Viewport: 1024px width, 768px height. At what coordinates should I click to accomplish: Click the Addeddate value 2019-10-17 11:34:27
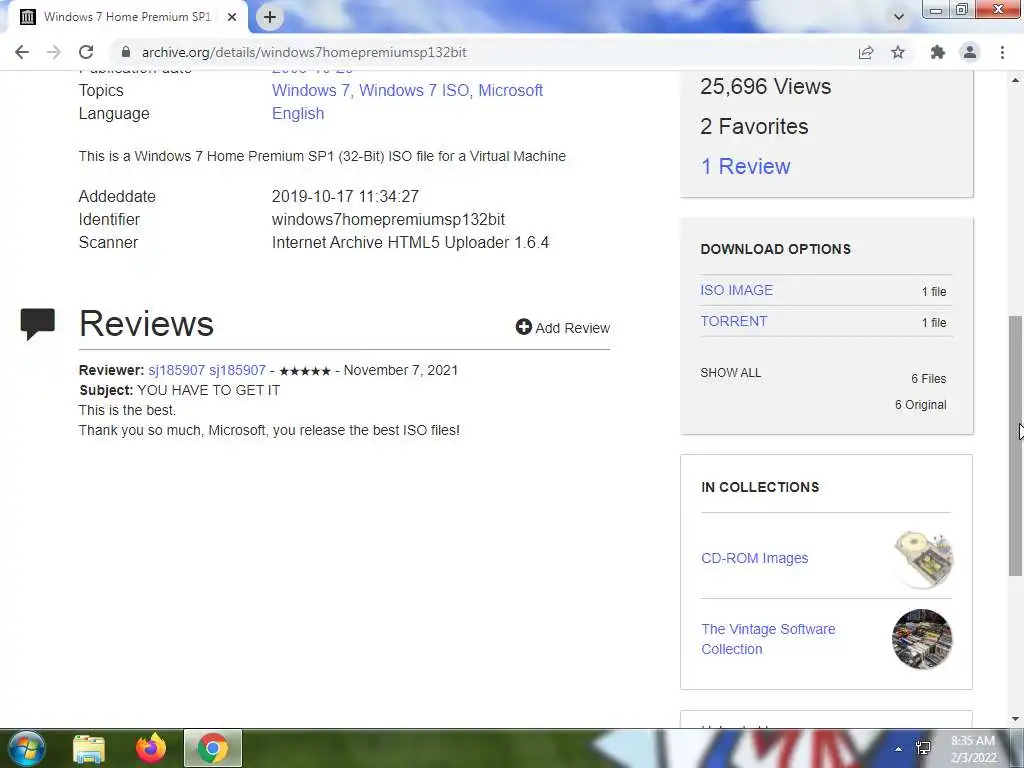click(345, 197)
